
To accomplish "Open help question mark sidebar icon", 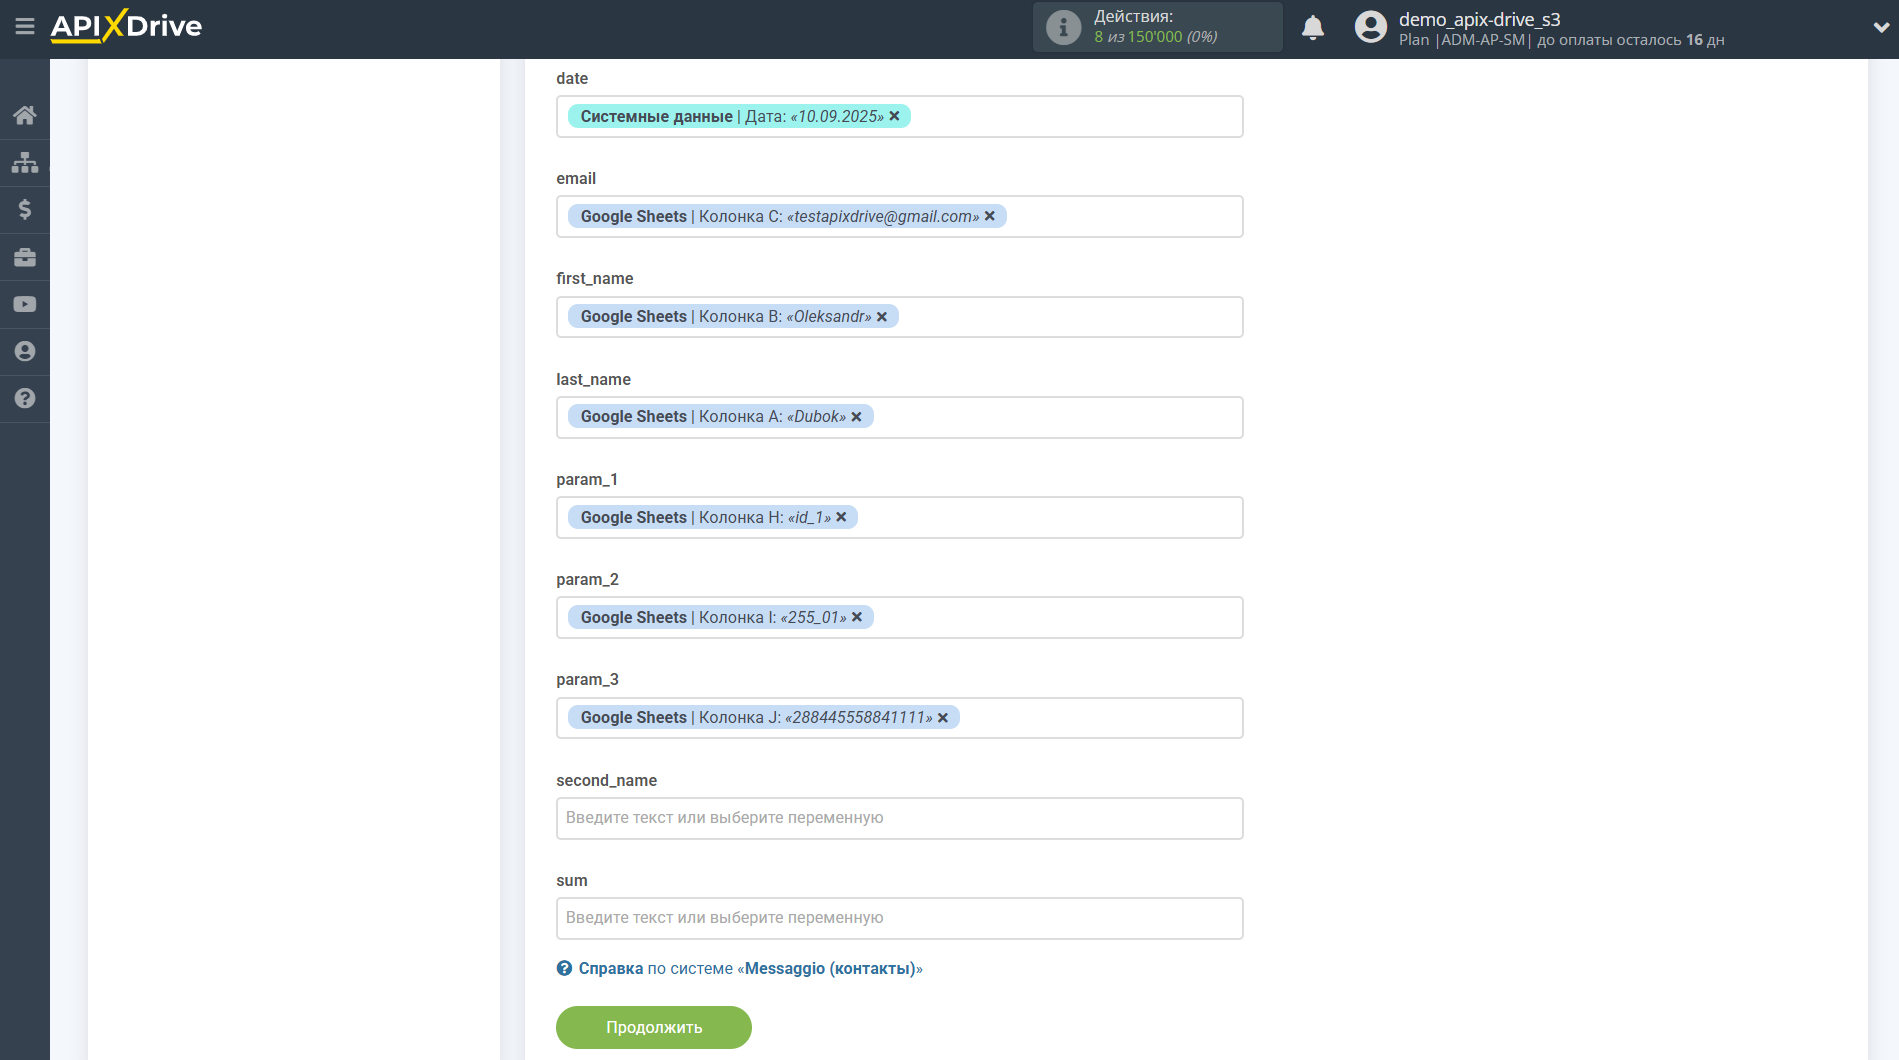I will 25,398.
